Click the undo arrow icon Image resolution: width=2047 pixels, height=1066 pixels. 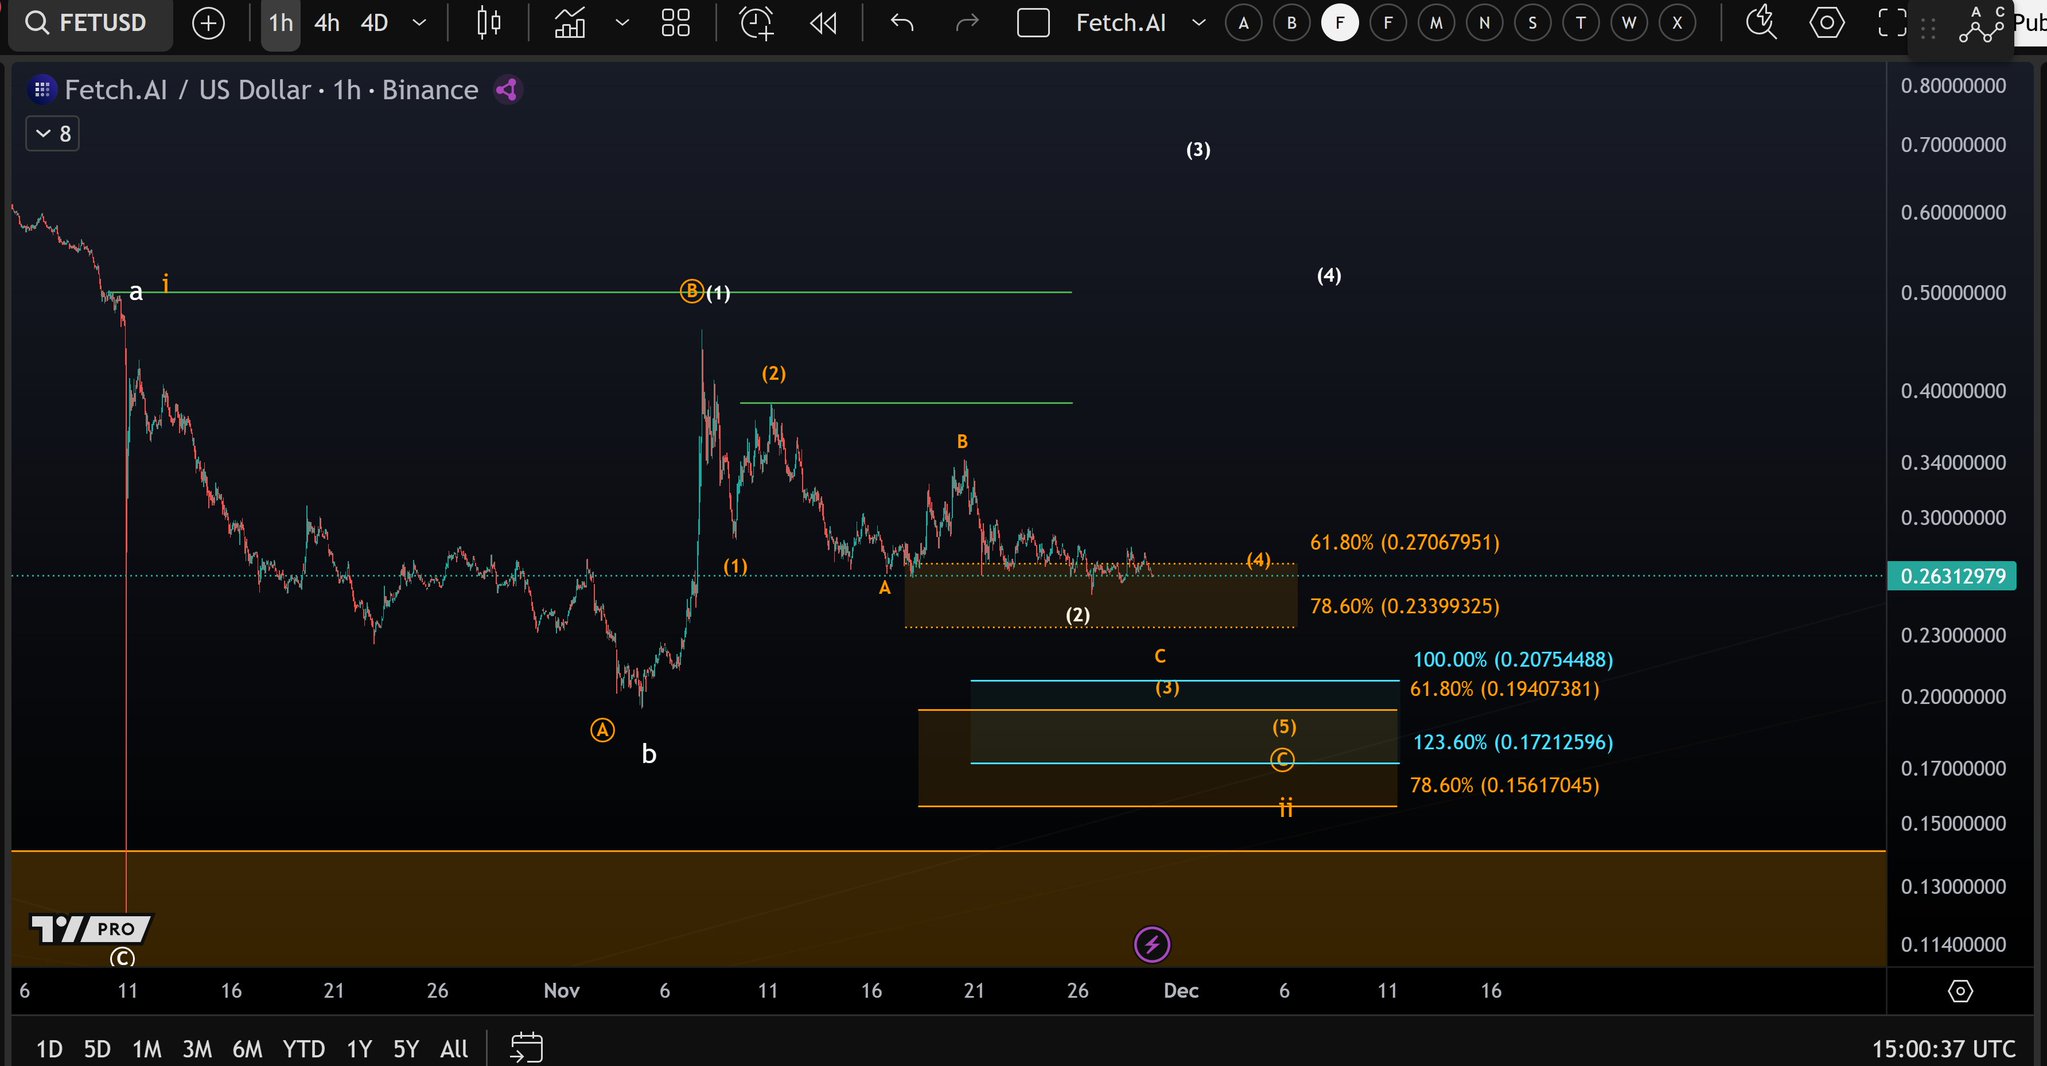(902, 23)
